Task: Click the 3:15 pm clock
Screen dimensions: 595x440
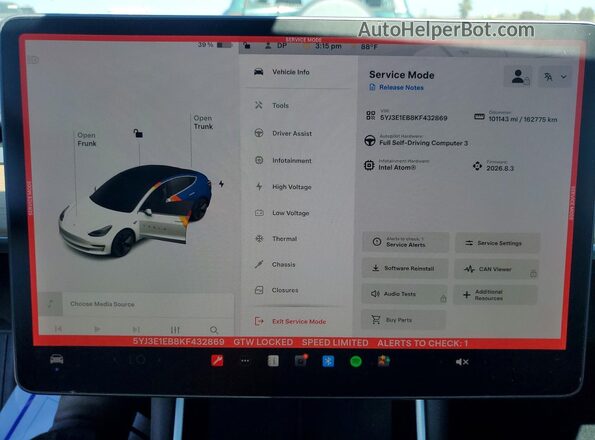Action: coord(328,46)
